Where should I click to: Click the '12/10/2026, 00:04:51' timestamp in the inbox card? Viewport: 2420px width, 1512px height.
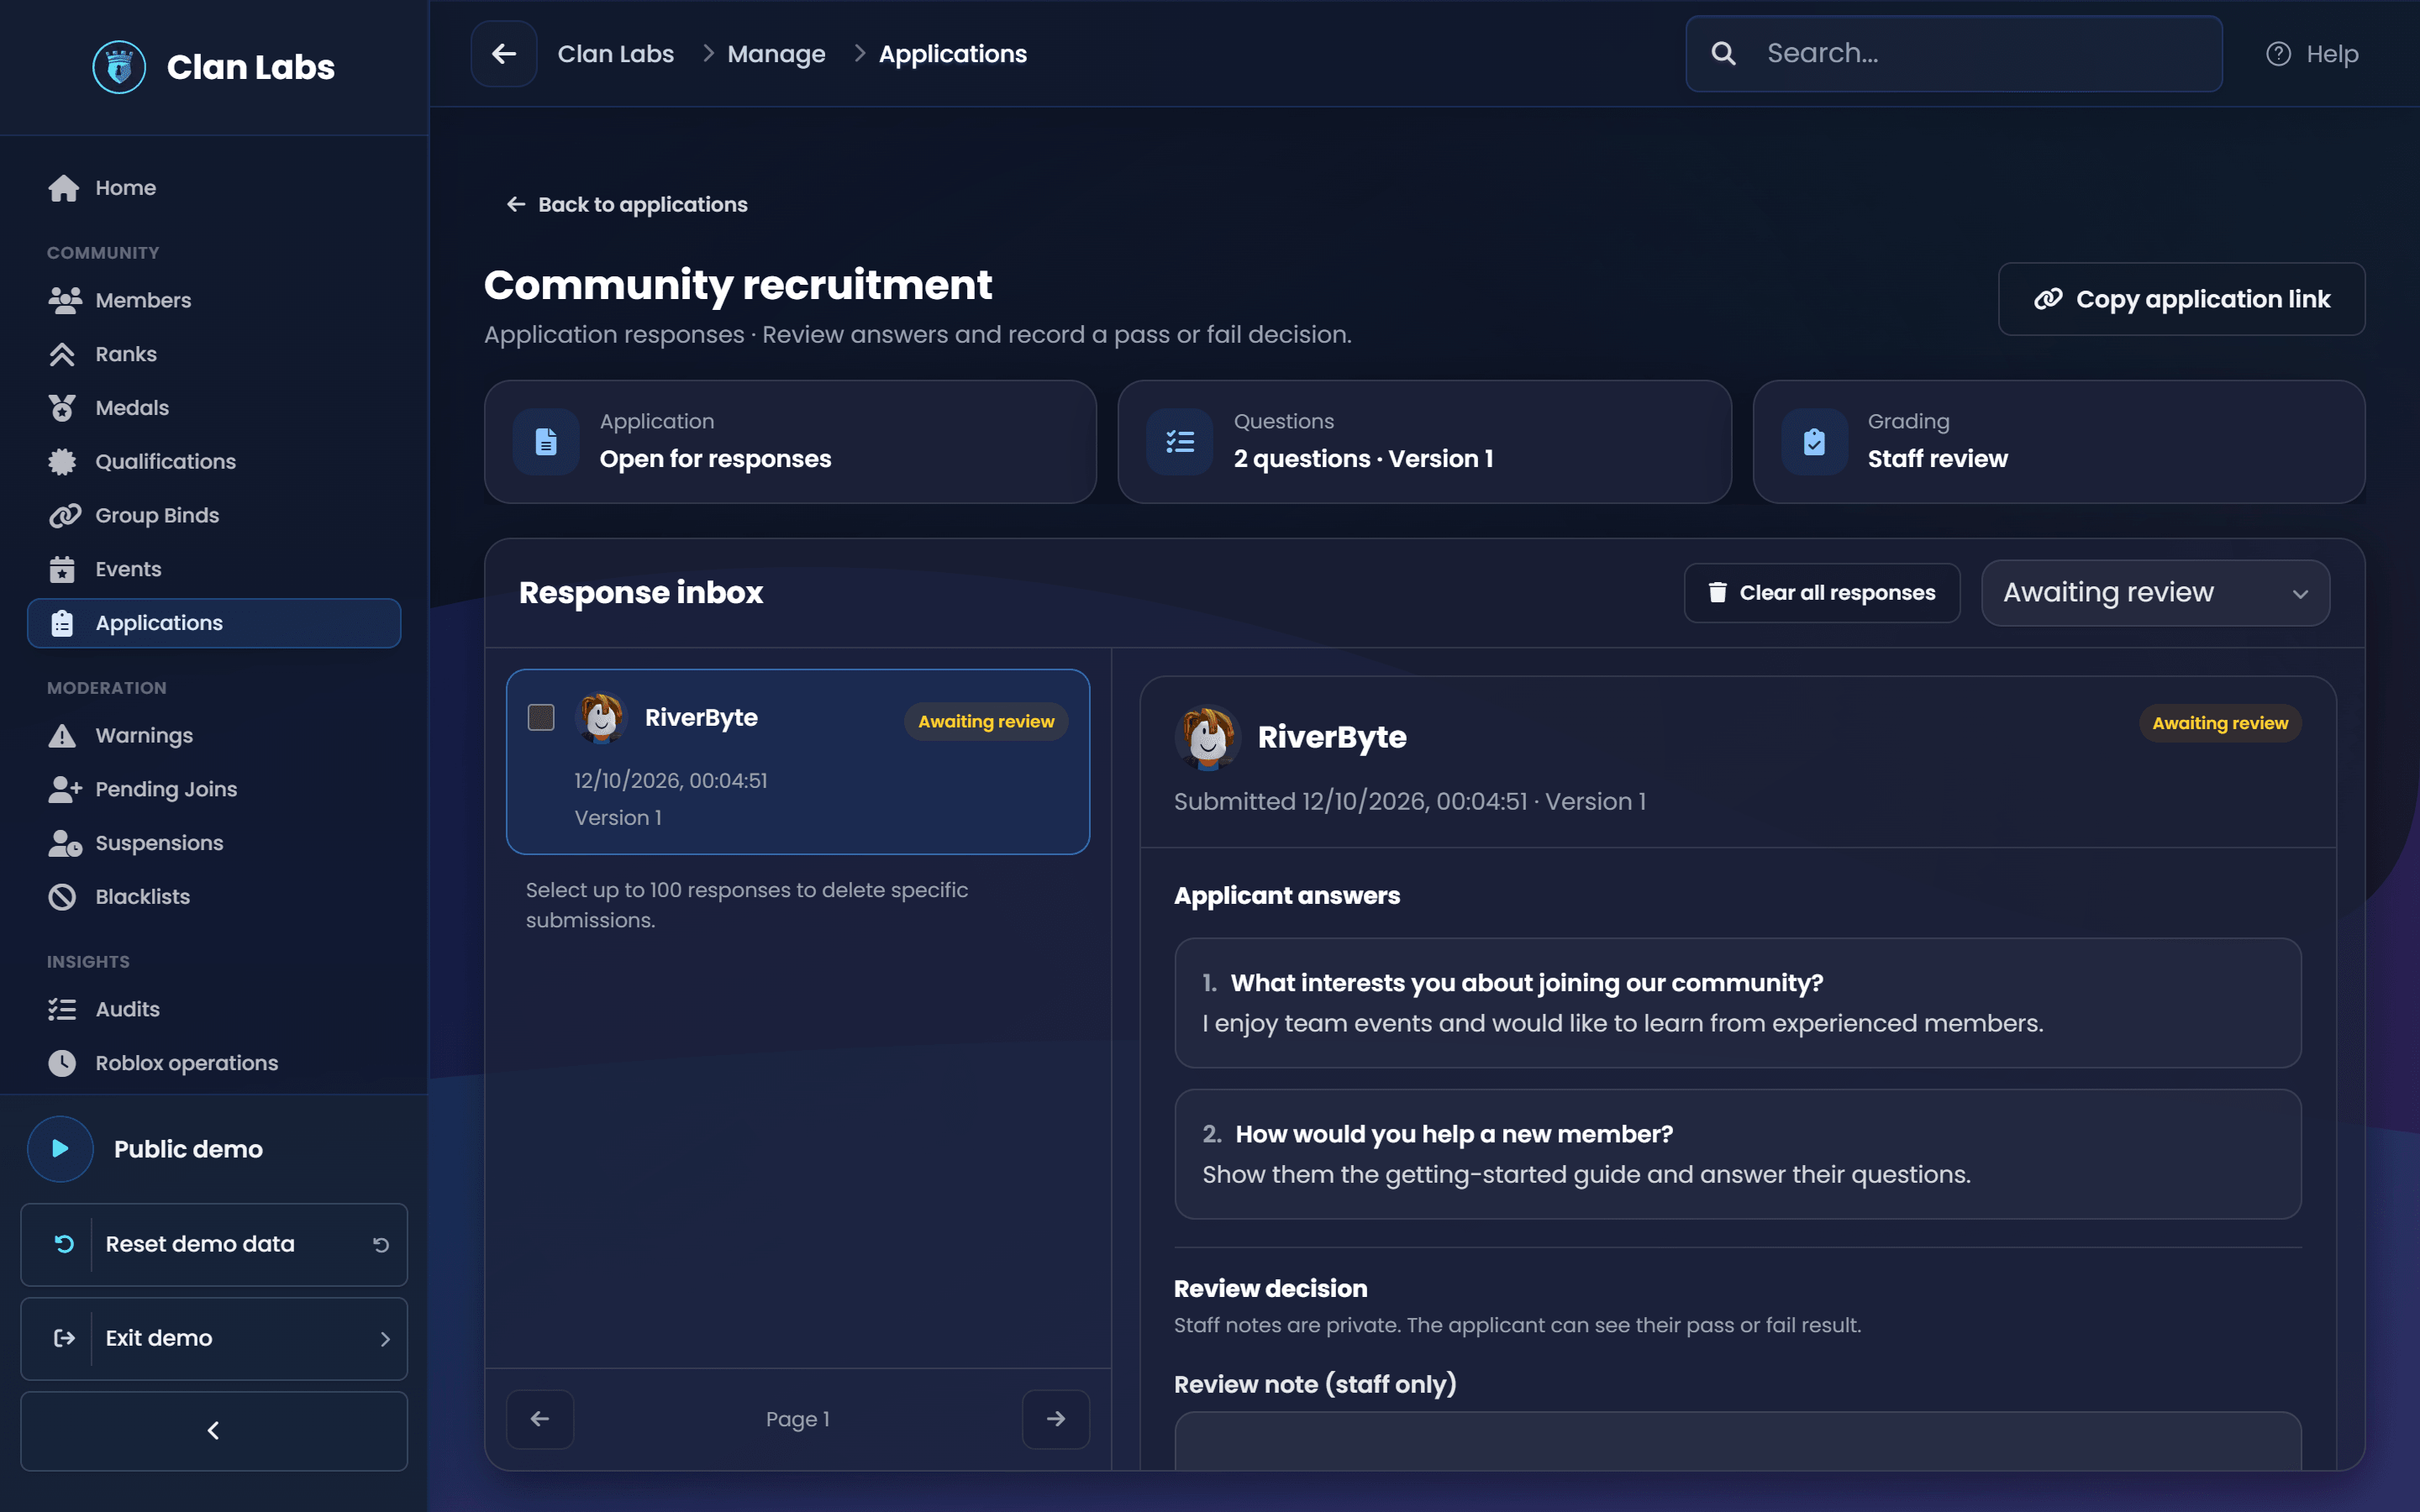(x=671, y=781)
